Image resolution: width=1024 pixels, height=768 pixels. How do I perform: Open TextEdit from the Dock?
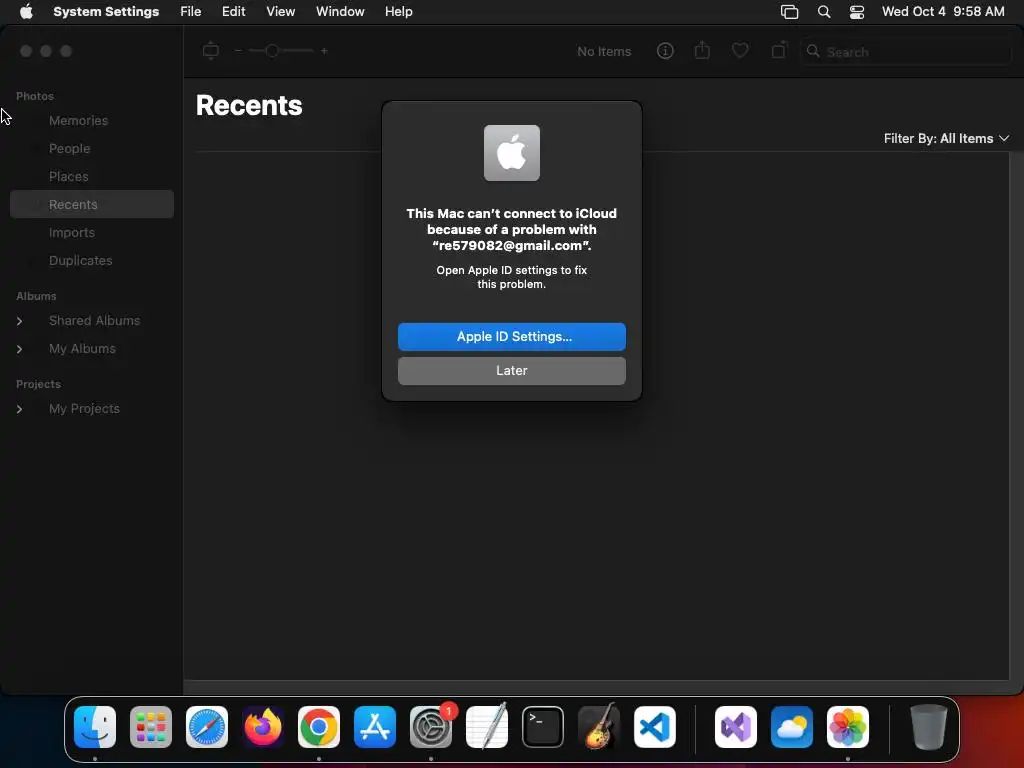[x=487, y=727]
